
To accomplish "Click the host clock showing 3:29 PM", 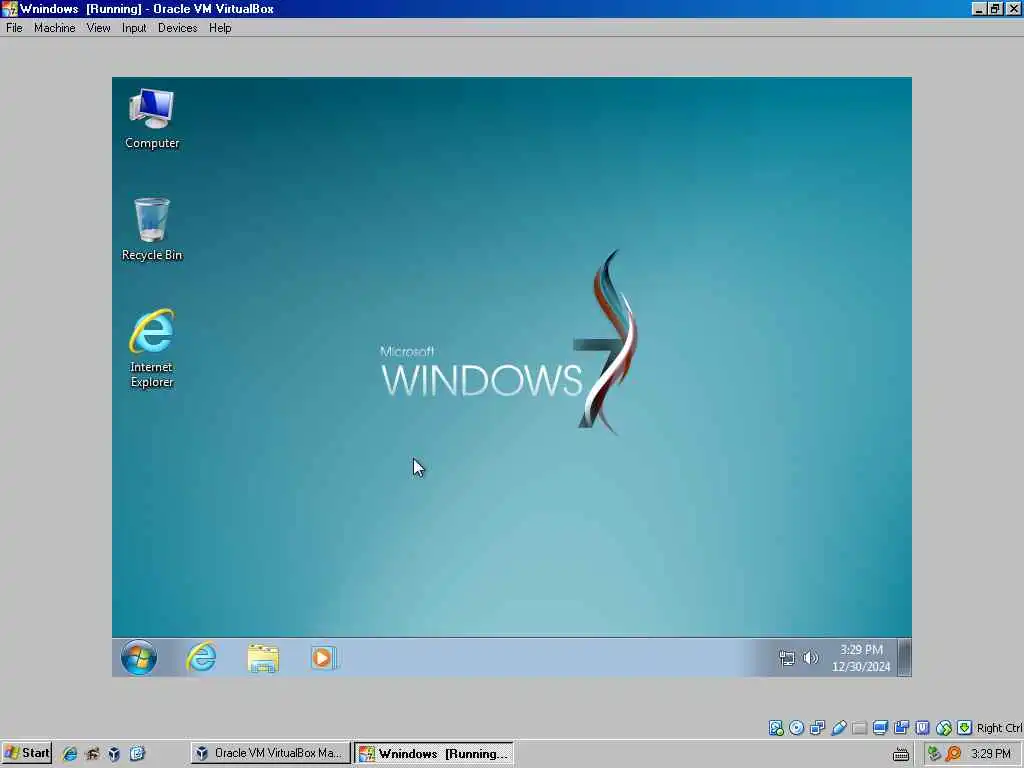I will (991, 754).
